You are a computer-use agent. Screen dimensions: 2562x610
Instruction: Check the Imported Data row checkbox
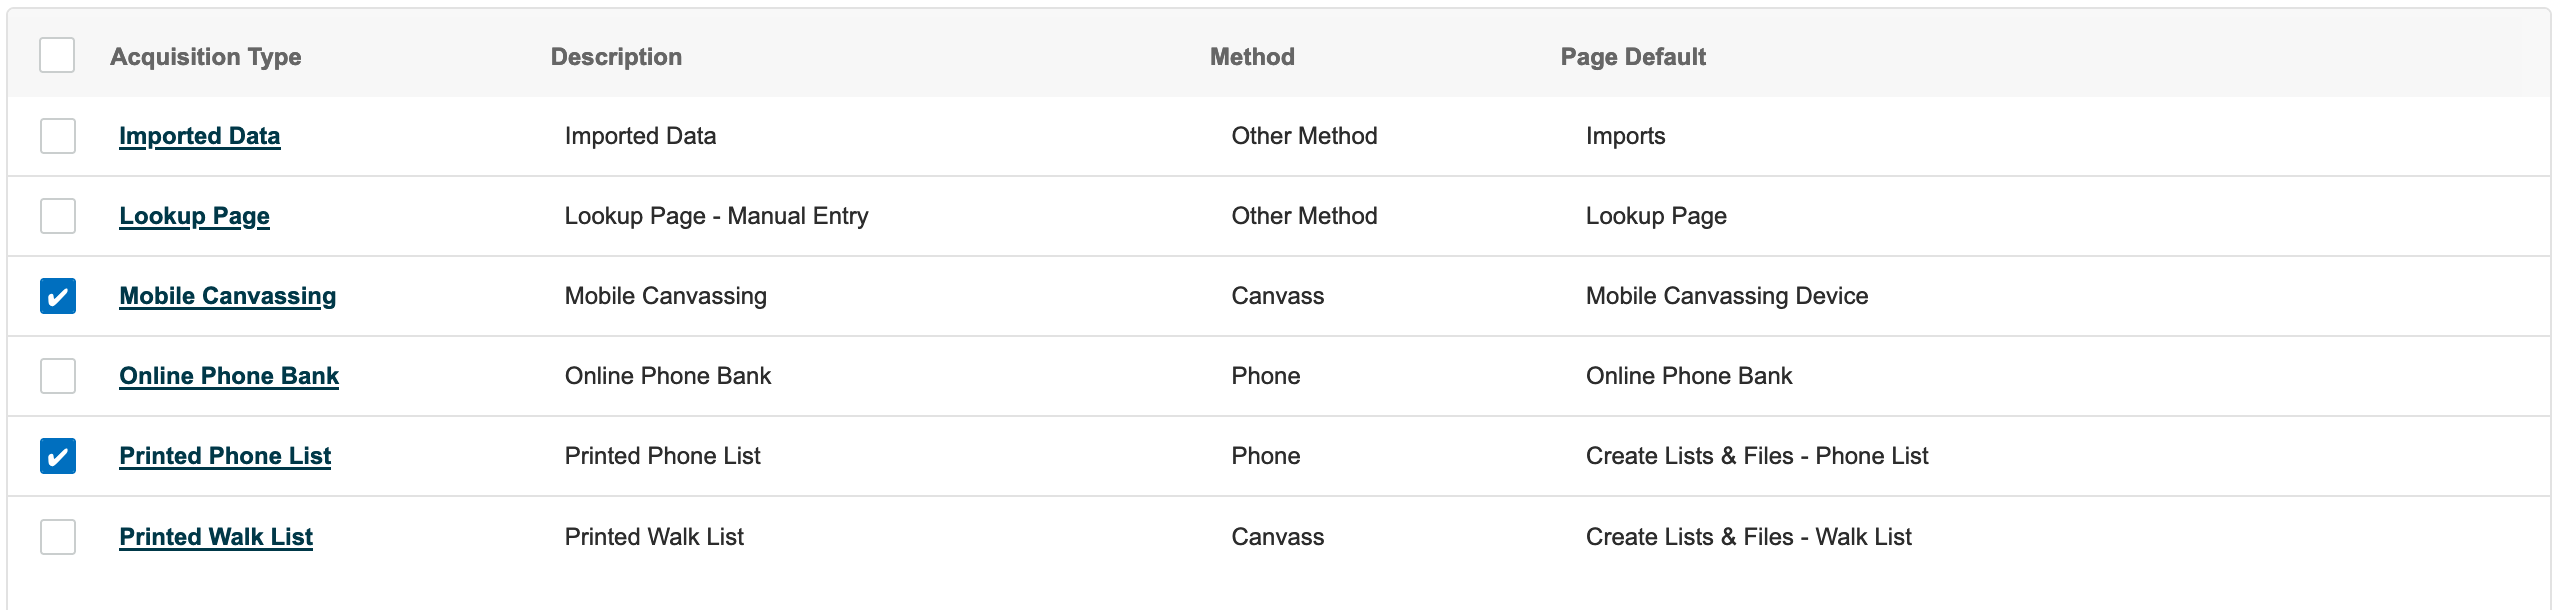pos(58,136)
